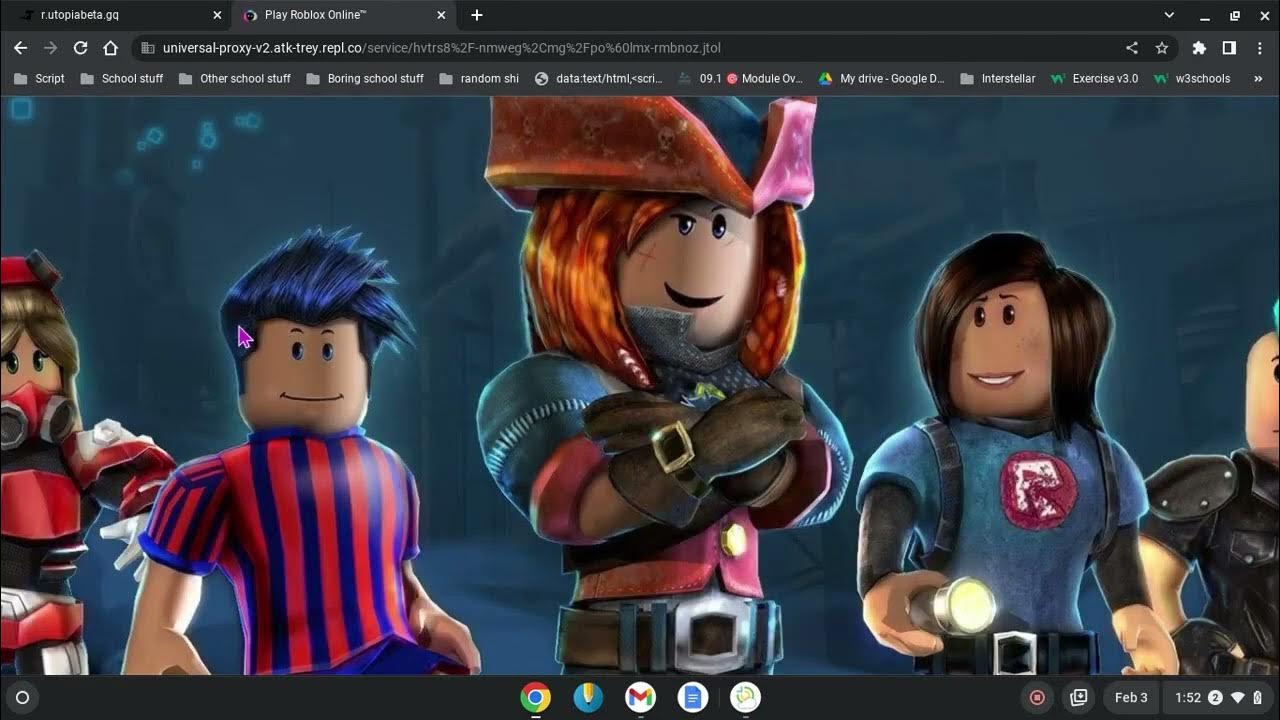Click the notification count badge
This screenshot has width=1280, height=720.
click(1215, 698)
